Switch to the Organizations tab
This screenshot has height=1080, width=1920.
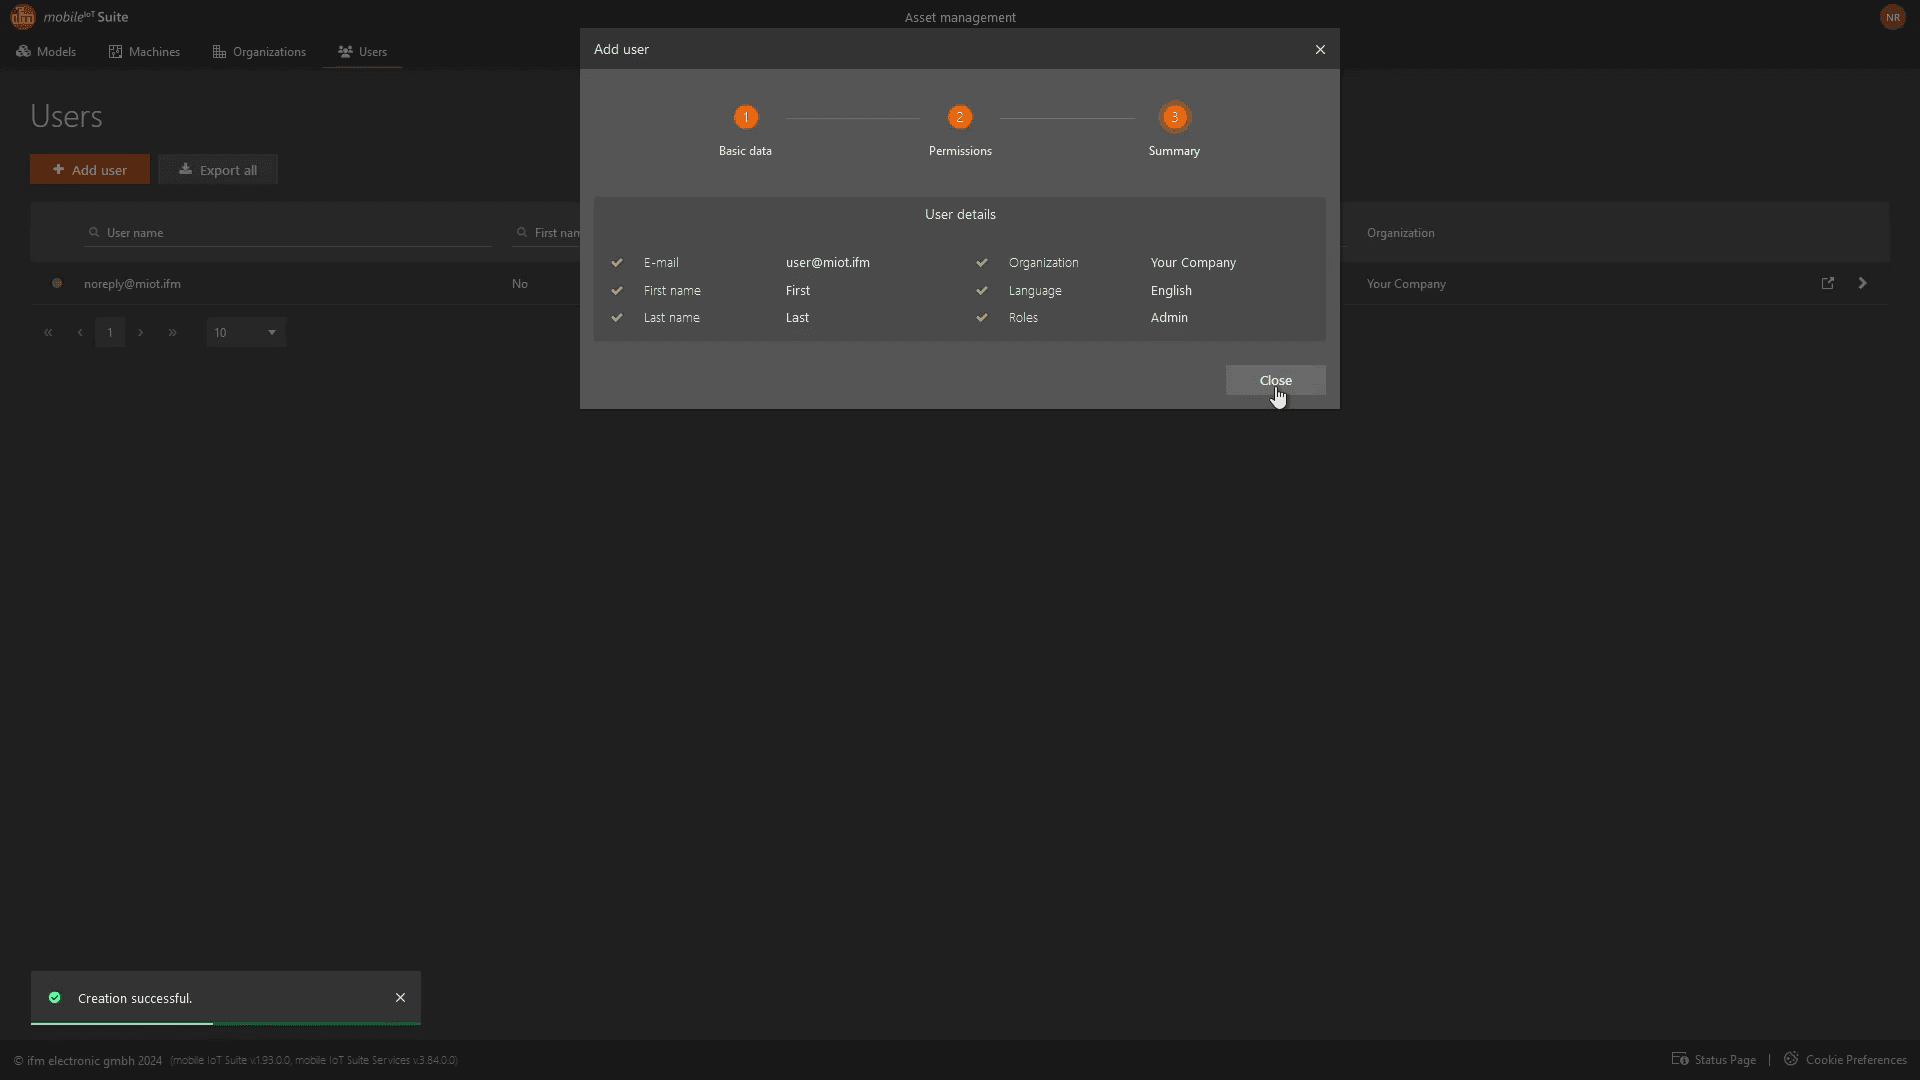pos(259,51)
